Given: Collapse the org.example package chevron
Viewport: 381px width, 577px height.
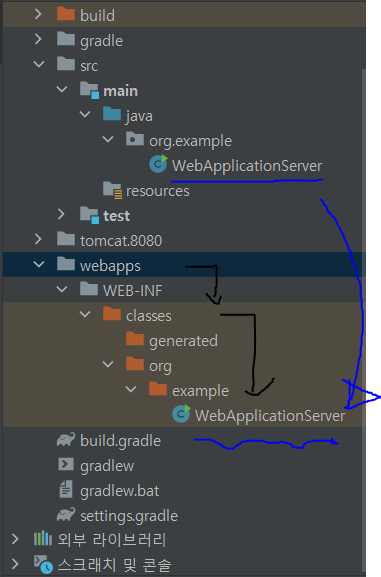Looking at the screenshot, I should 108,139.
